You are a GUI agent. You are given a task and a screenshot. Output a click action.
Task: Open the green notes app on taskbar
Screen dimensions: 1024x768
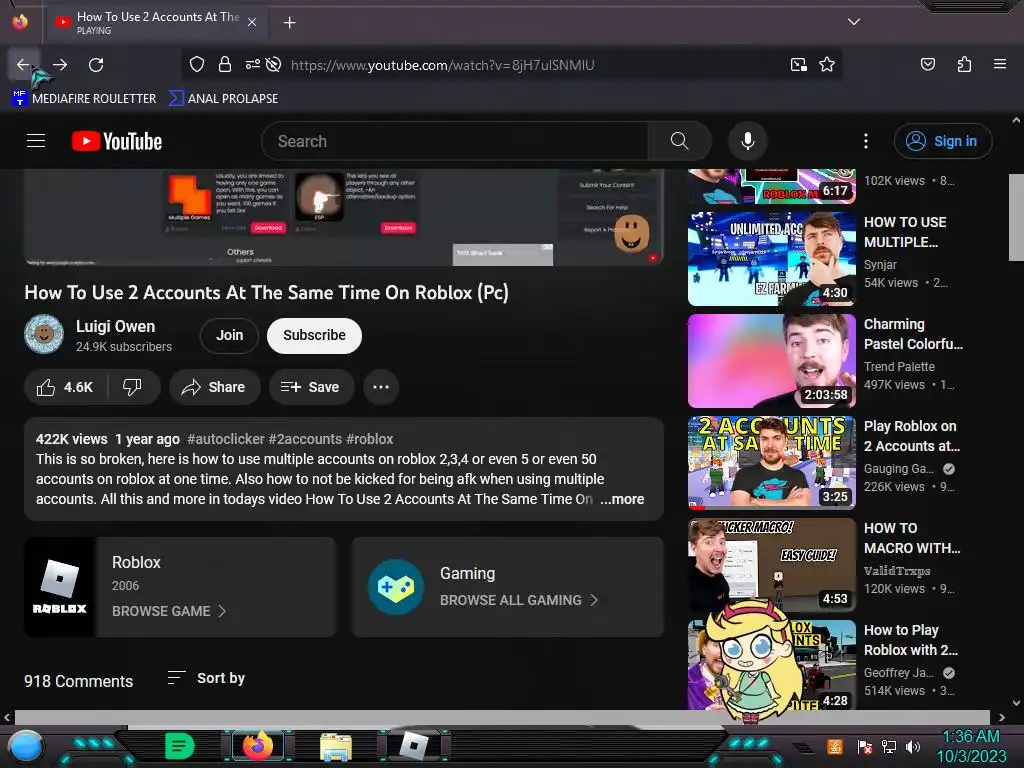(x=179, y=746)
